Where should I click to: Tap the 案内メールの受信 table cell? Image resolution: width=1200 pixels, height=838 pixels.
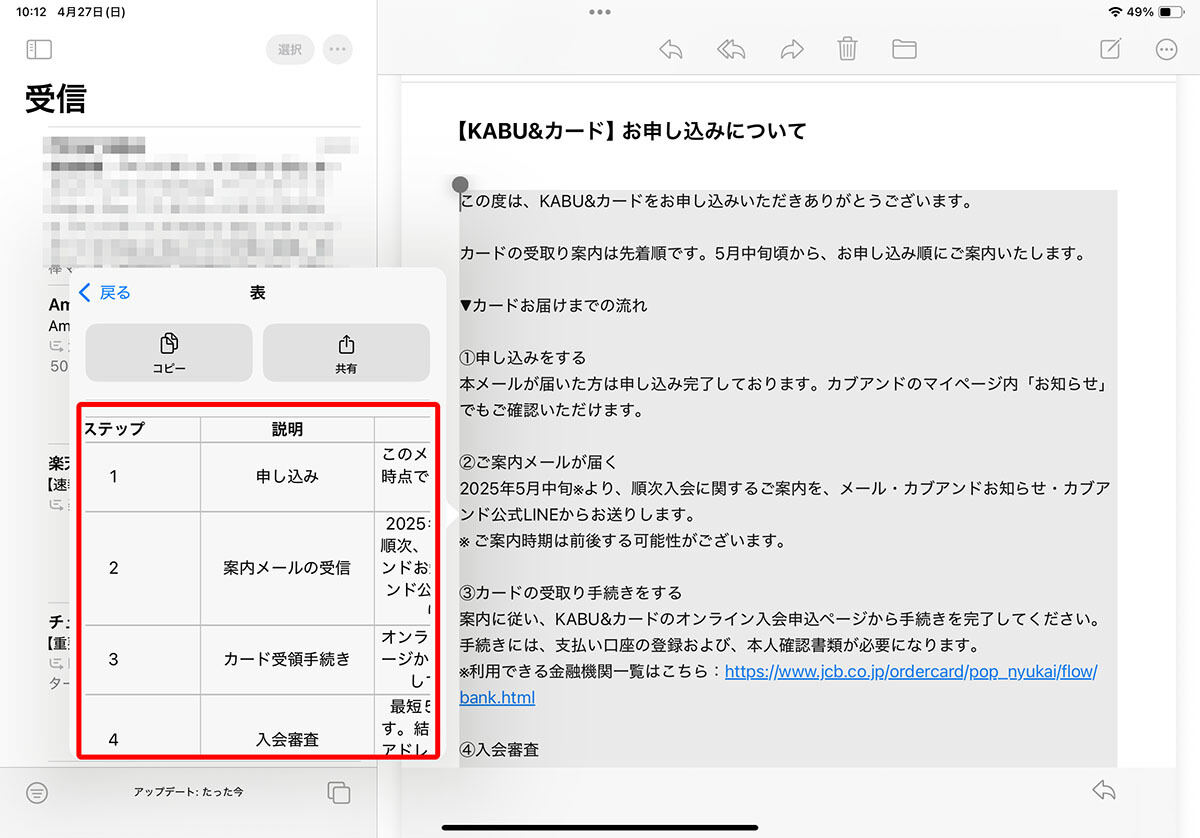(287, 568)
